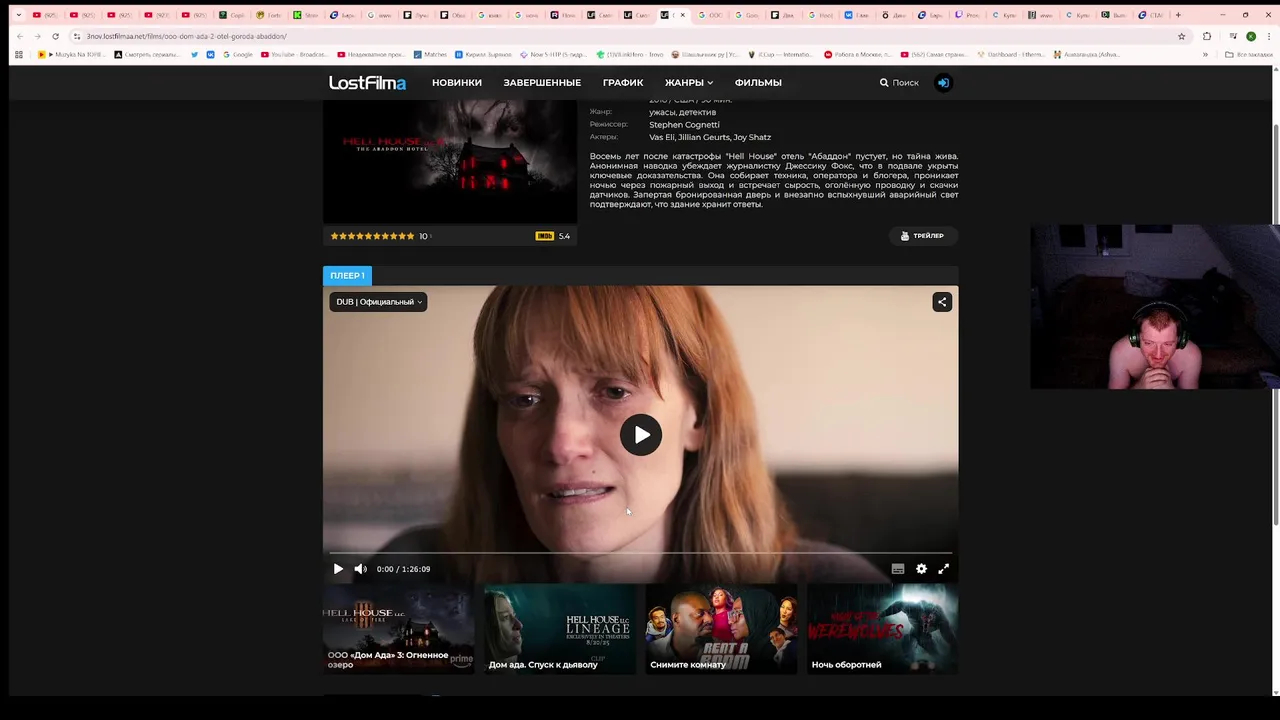Screen dimensions: 1280x720
Task: Click the green profile avatar icon
Action: click(1251, 36)
